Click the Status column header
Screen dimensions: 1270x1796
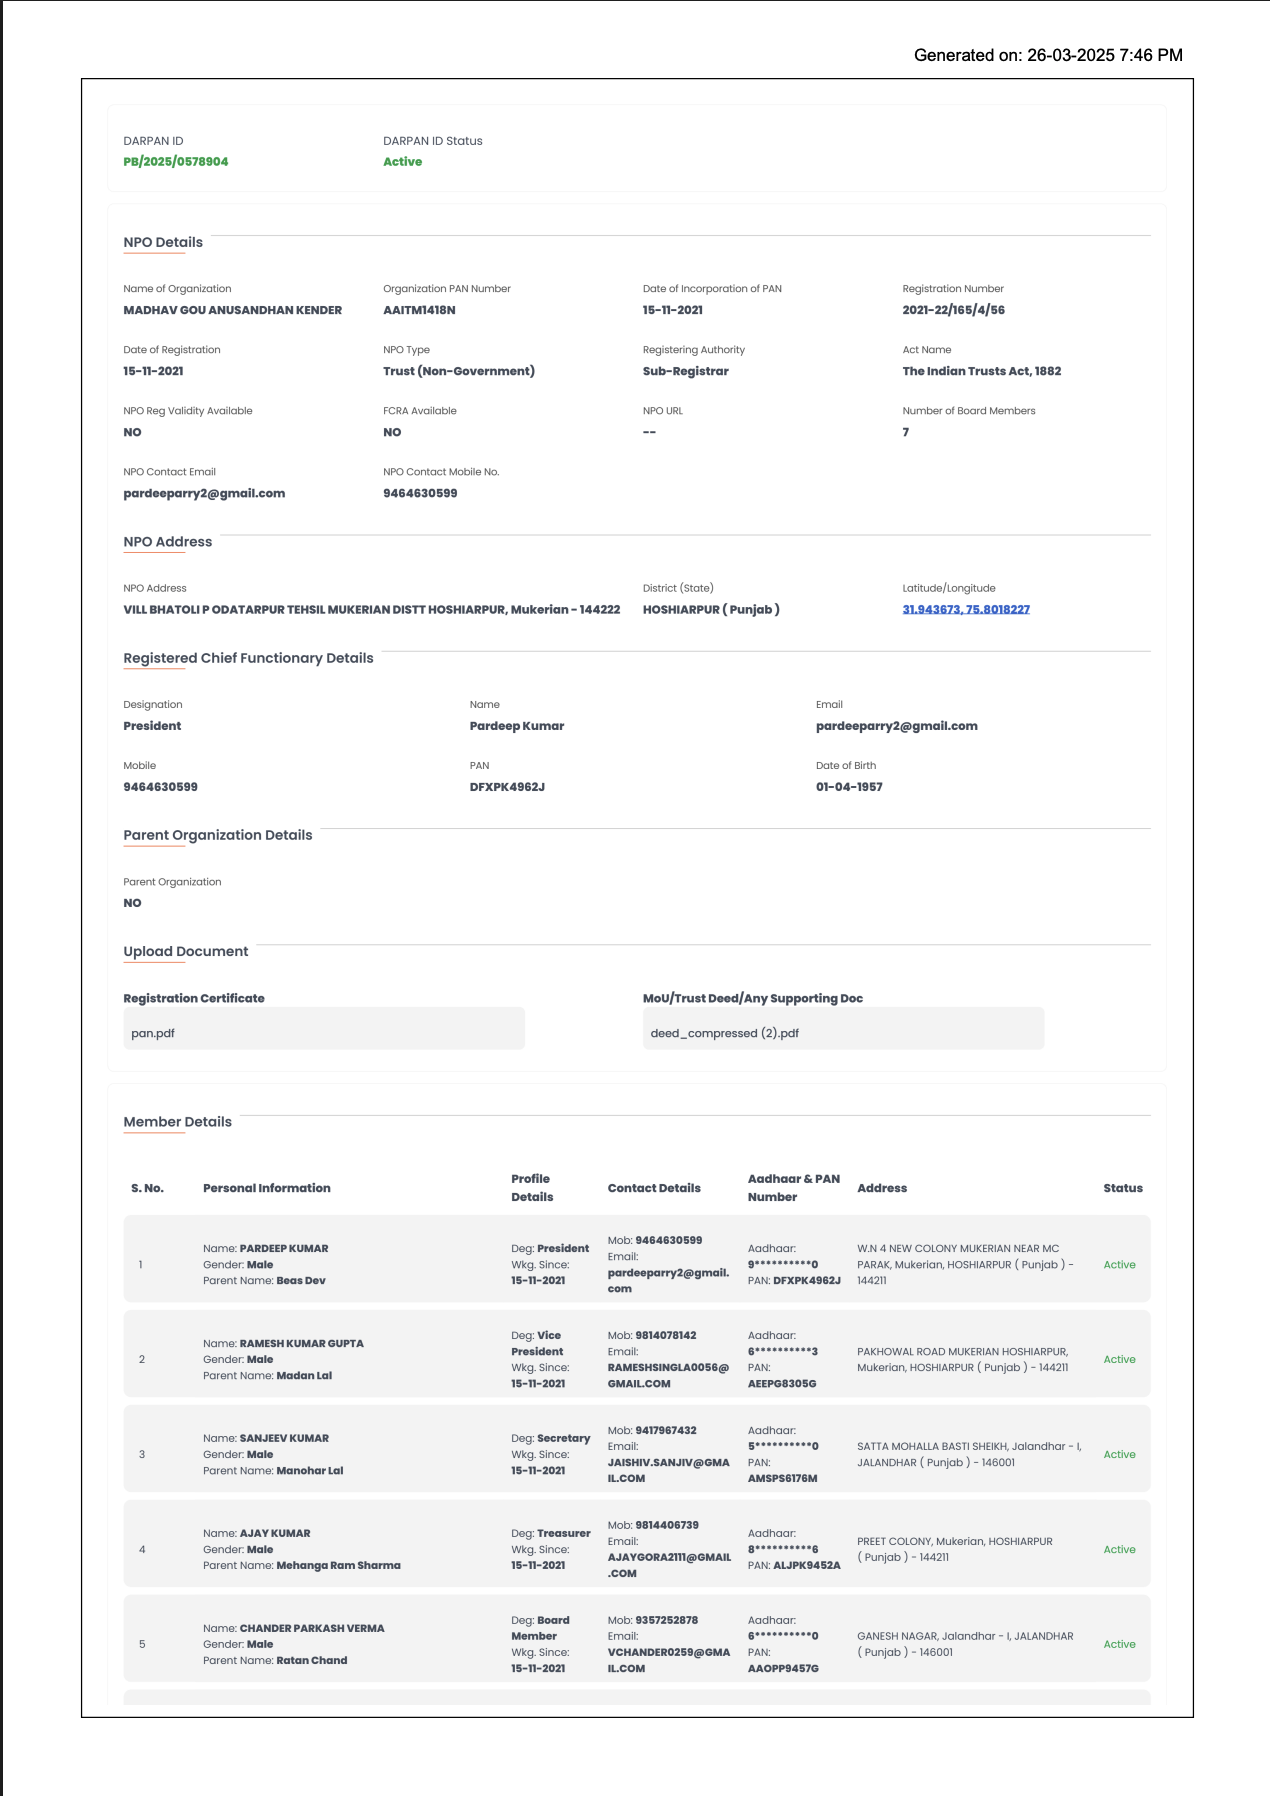click(x=1122, y=1188)
